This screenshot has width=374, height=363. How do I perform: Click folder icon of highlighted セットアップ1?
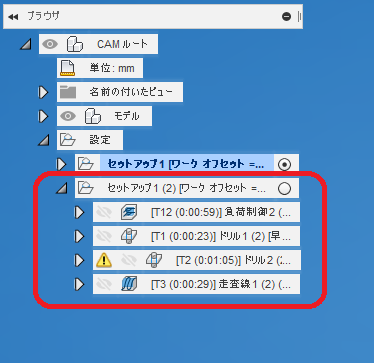tap(86, 164)
